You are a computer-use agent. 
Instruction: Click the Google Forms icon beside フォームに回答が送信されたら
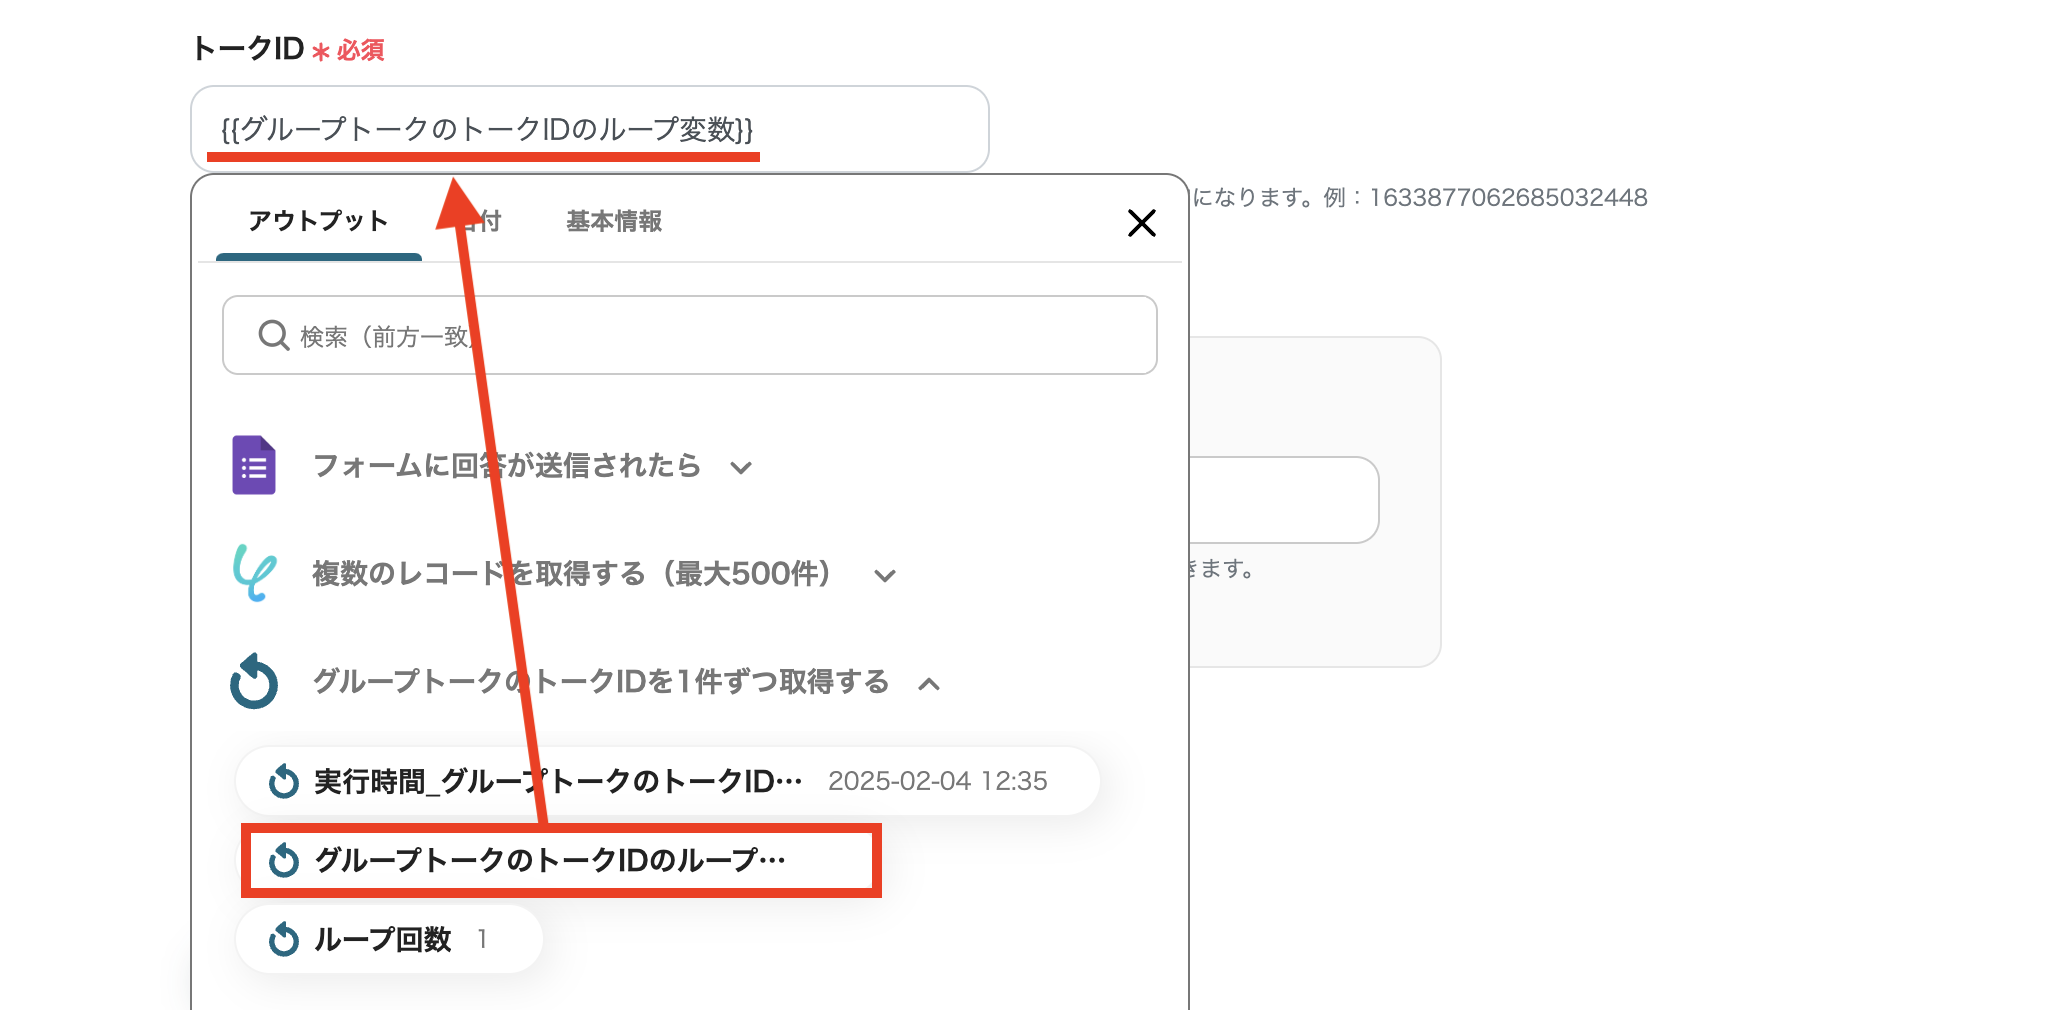click(x=254, y=466)
